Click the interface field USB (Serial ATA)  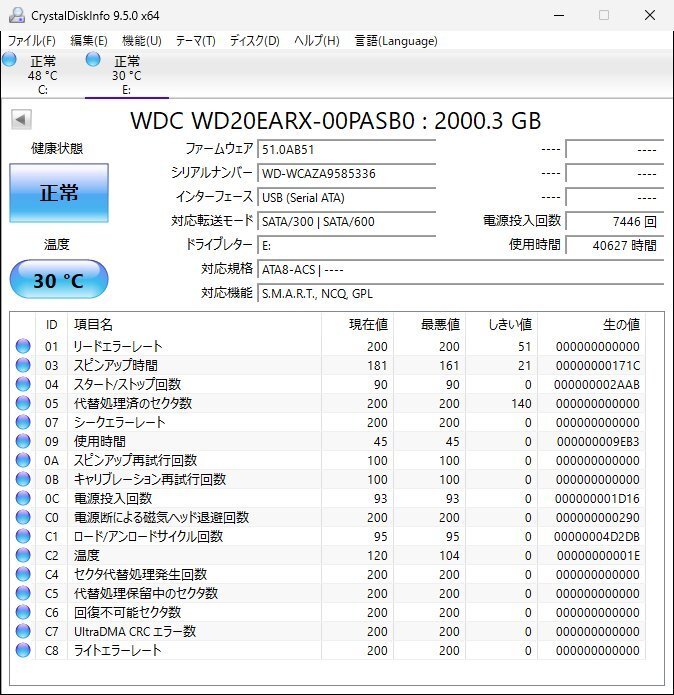pyautogui.click(x=347, y=197)
